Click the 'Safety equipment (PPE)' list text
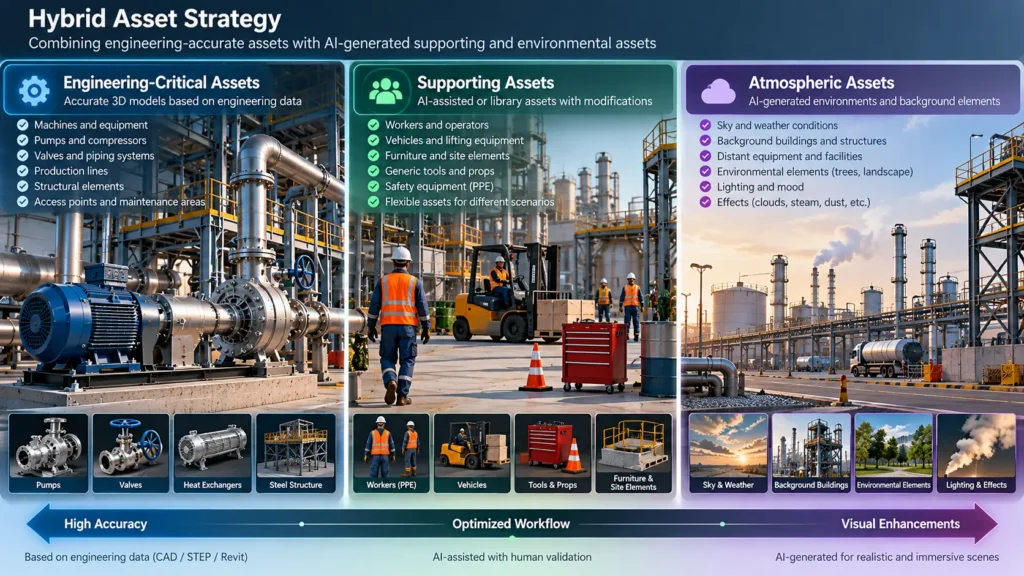The width and height of the screenshot is (1024, 576). pos(439,186)
